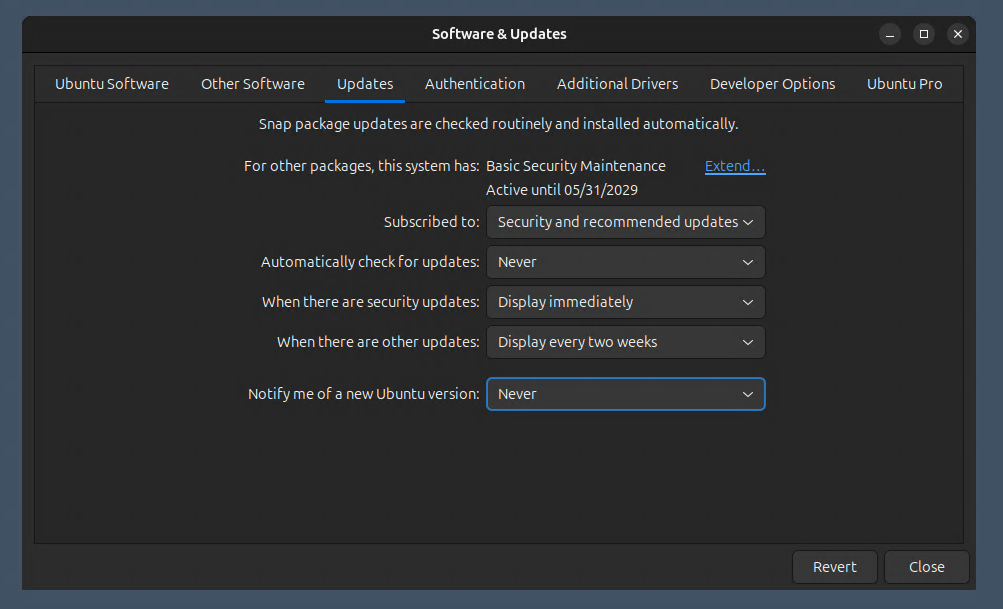The width and height of the screenshot is (1003, 609).
Task: Close window using title bar X icon
Action: (958, 34)
